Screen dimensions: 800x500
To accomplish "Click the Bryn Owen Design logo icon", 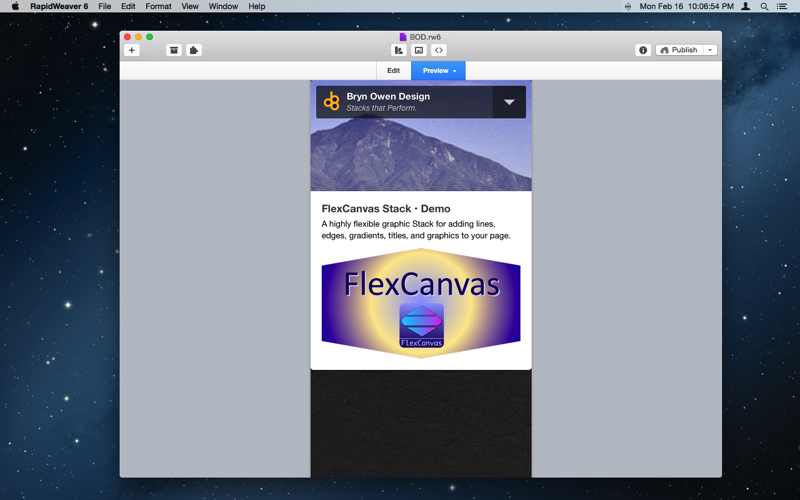I will [x=332, y=102].
